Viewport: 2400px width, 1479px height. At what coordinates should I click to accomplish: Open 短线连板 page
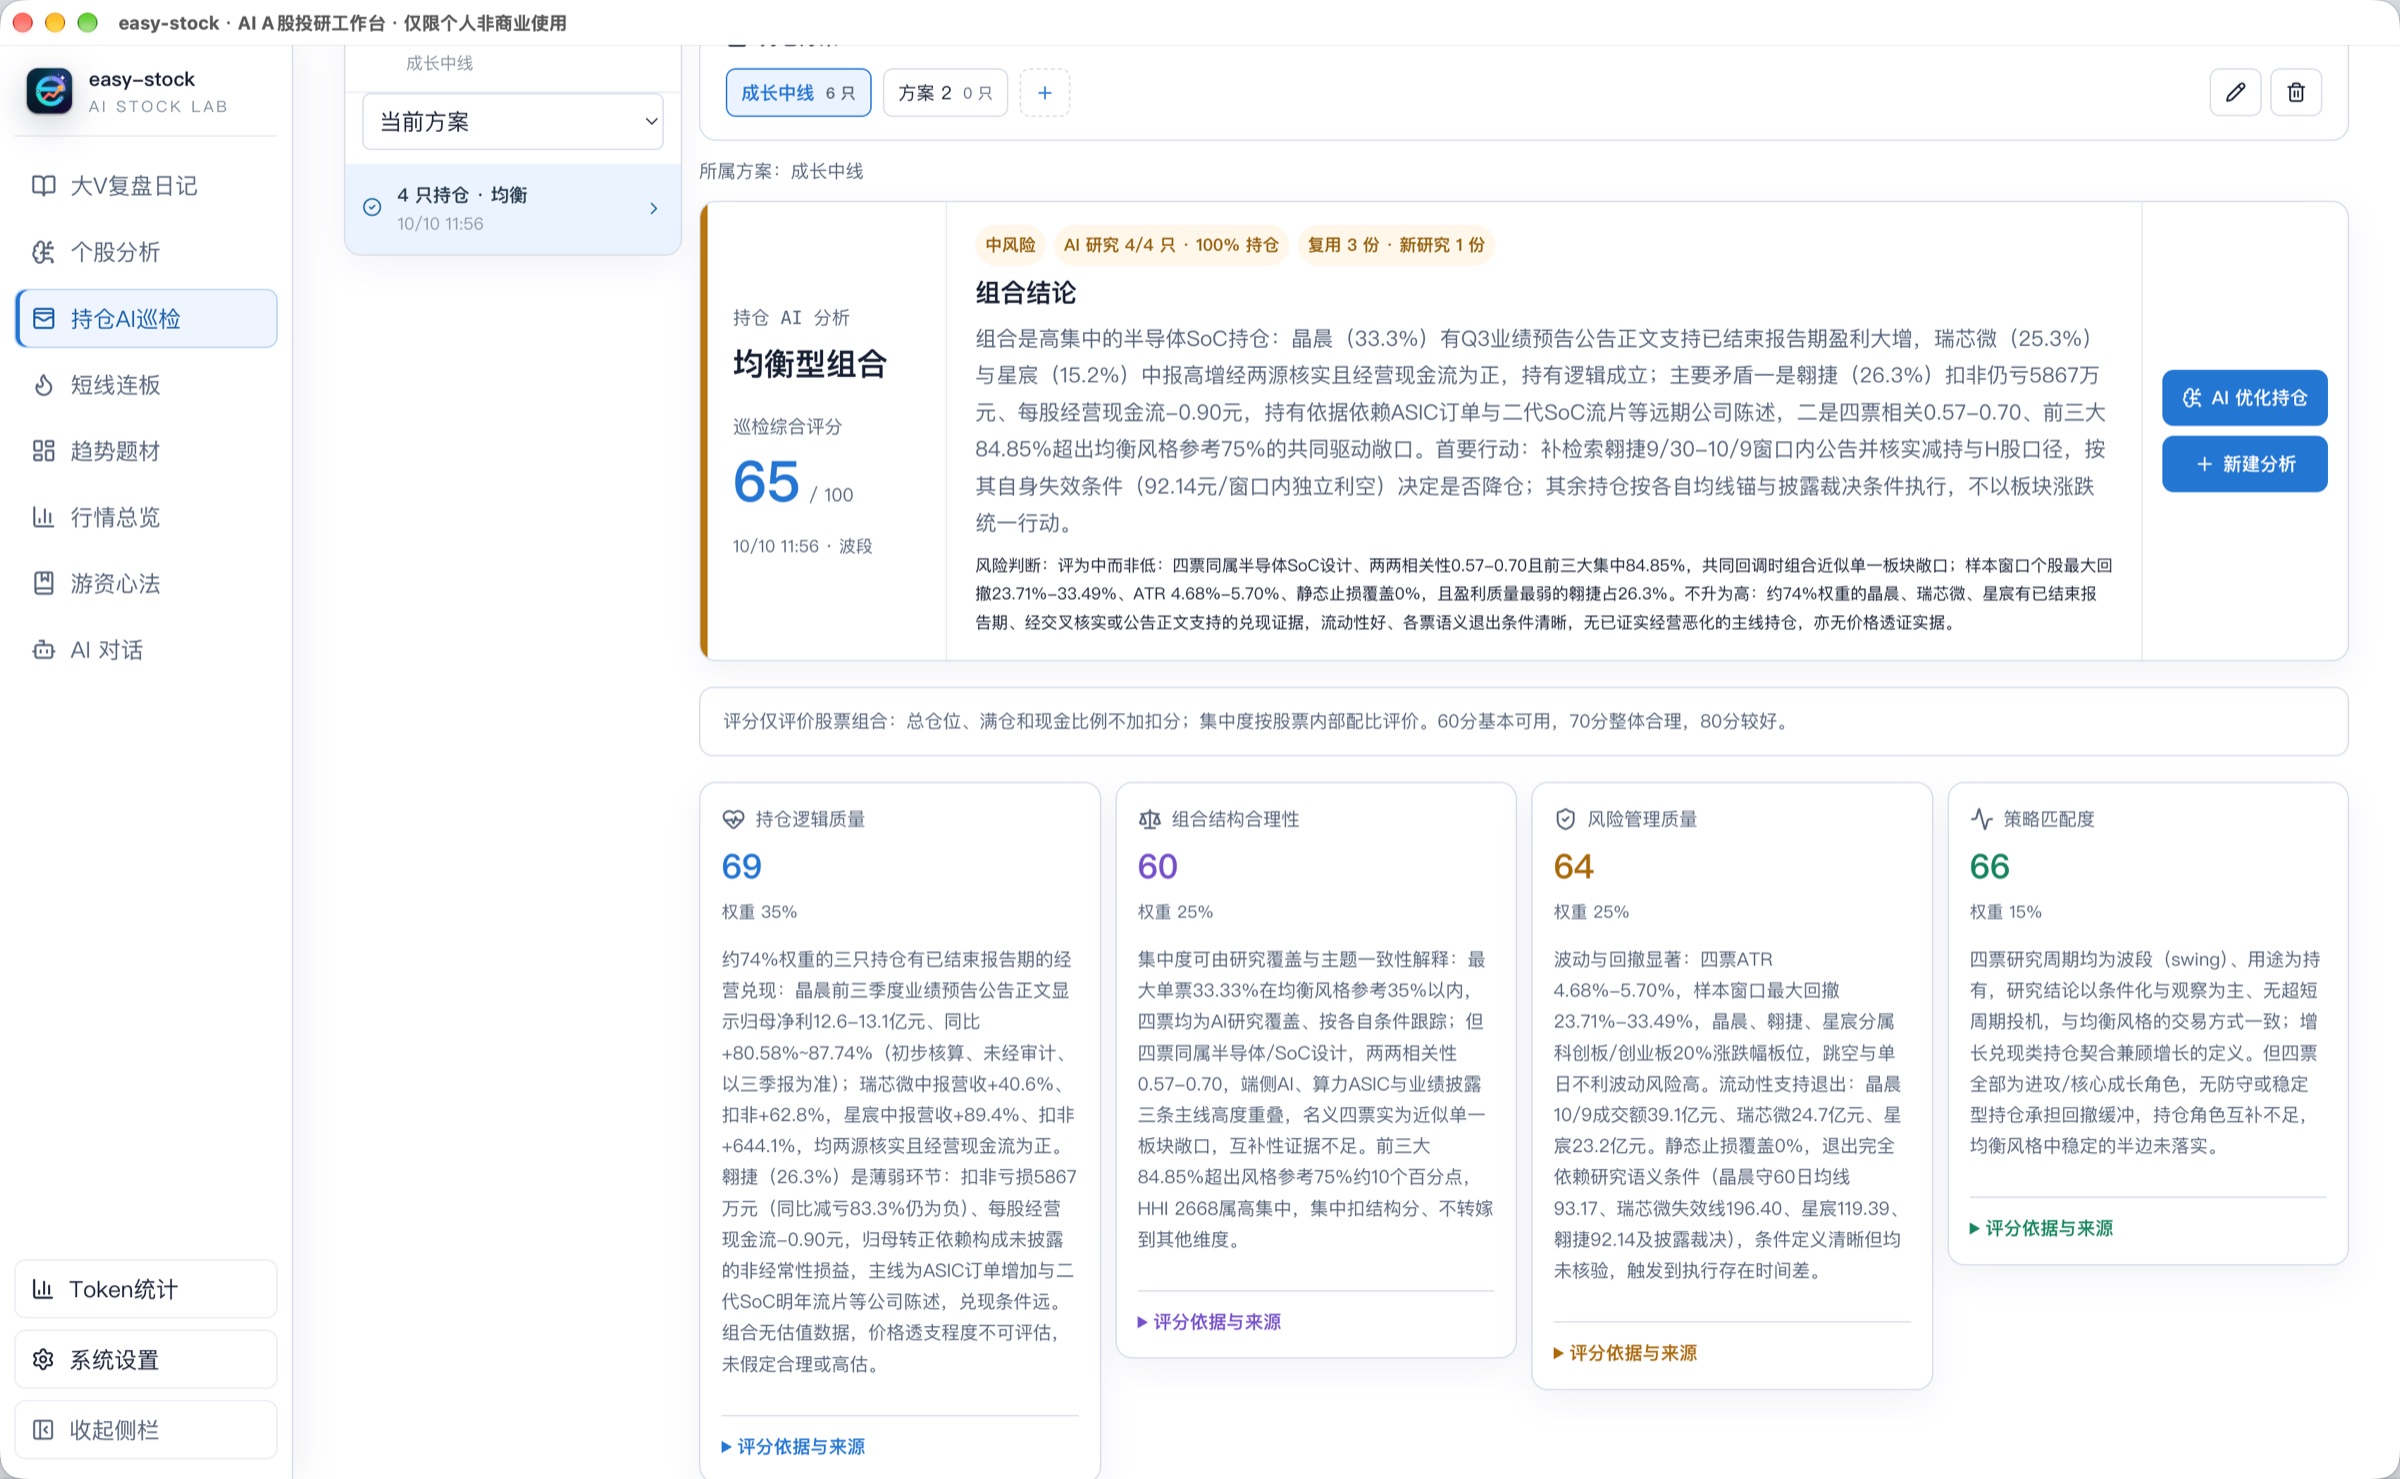(146, 385)
